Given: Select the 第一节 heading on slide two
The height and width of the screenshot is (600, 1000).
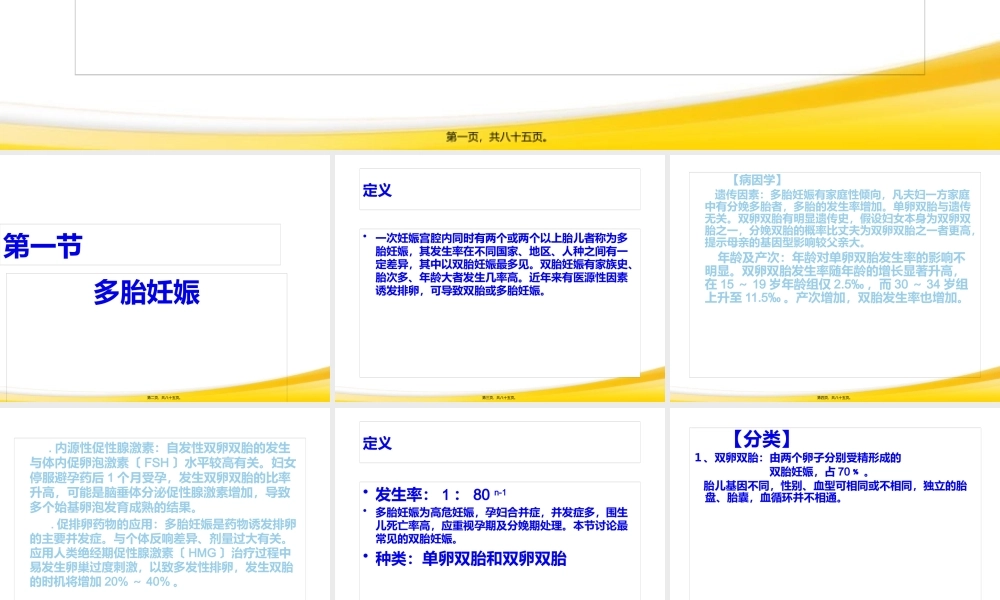Looking at the screenshot, I should [x=43, y=246].
